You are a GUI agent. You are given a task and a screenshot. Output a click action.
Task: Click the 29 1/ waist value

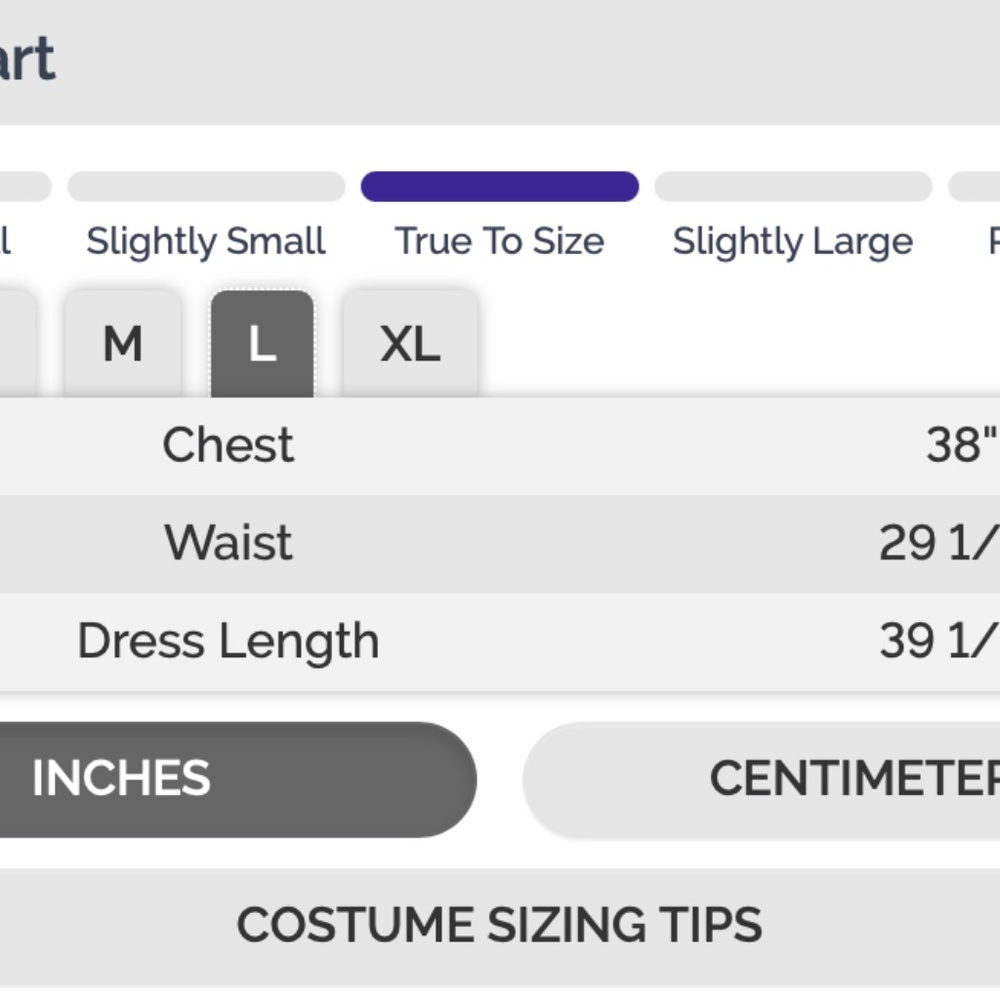click(939, 543)
